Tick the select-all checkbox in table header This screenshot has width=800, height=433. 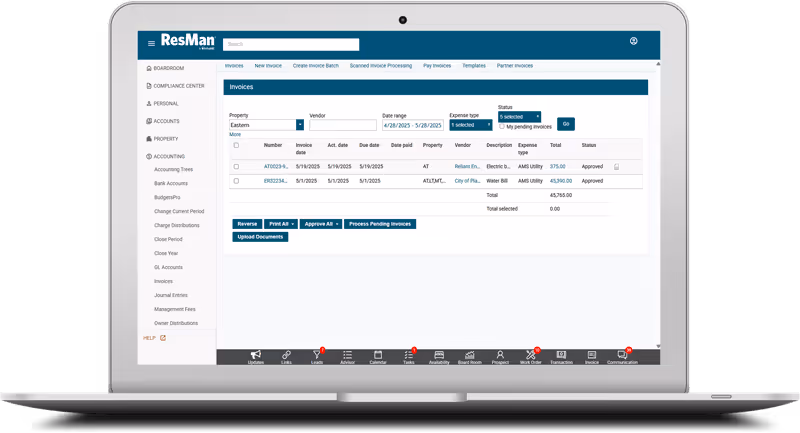click(x=236, y=145)
